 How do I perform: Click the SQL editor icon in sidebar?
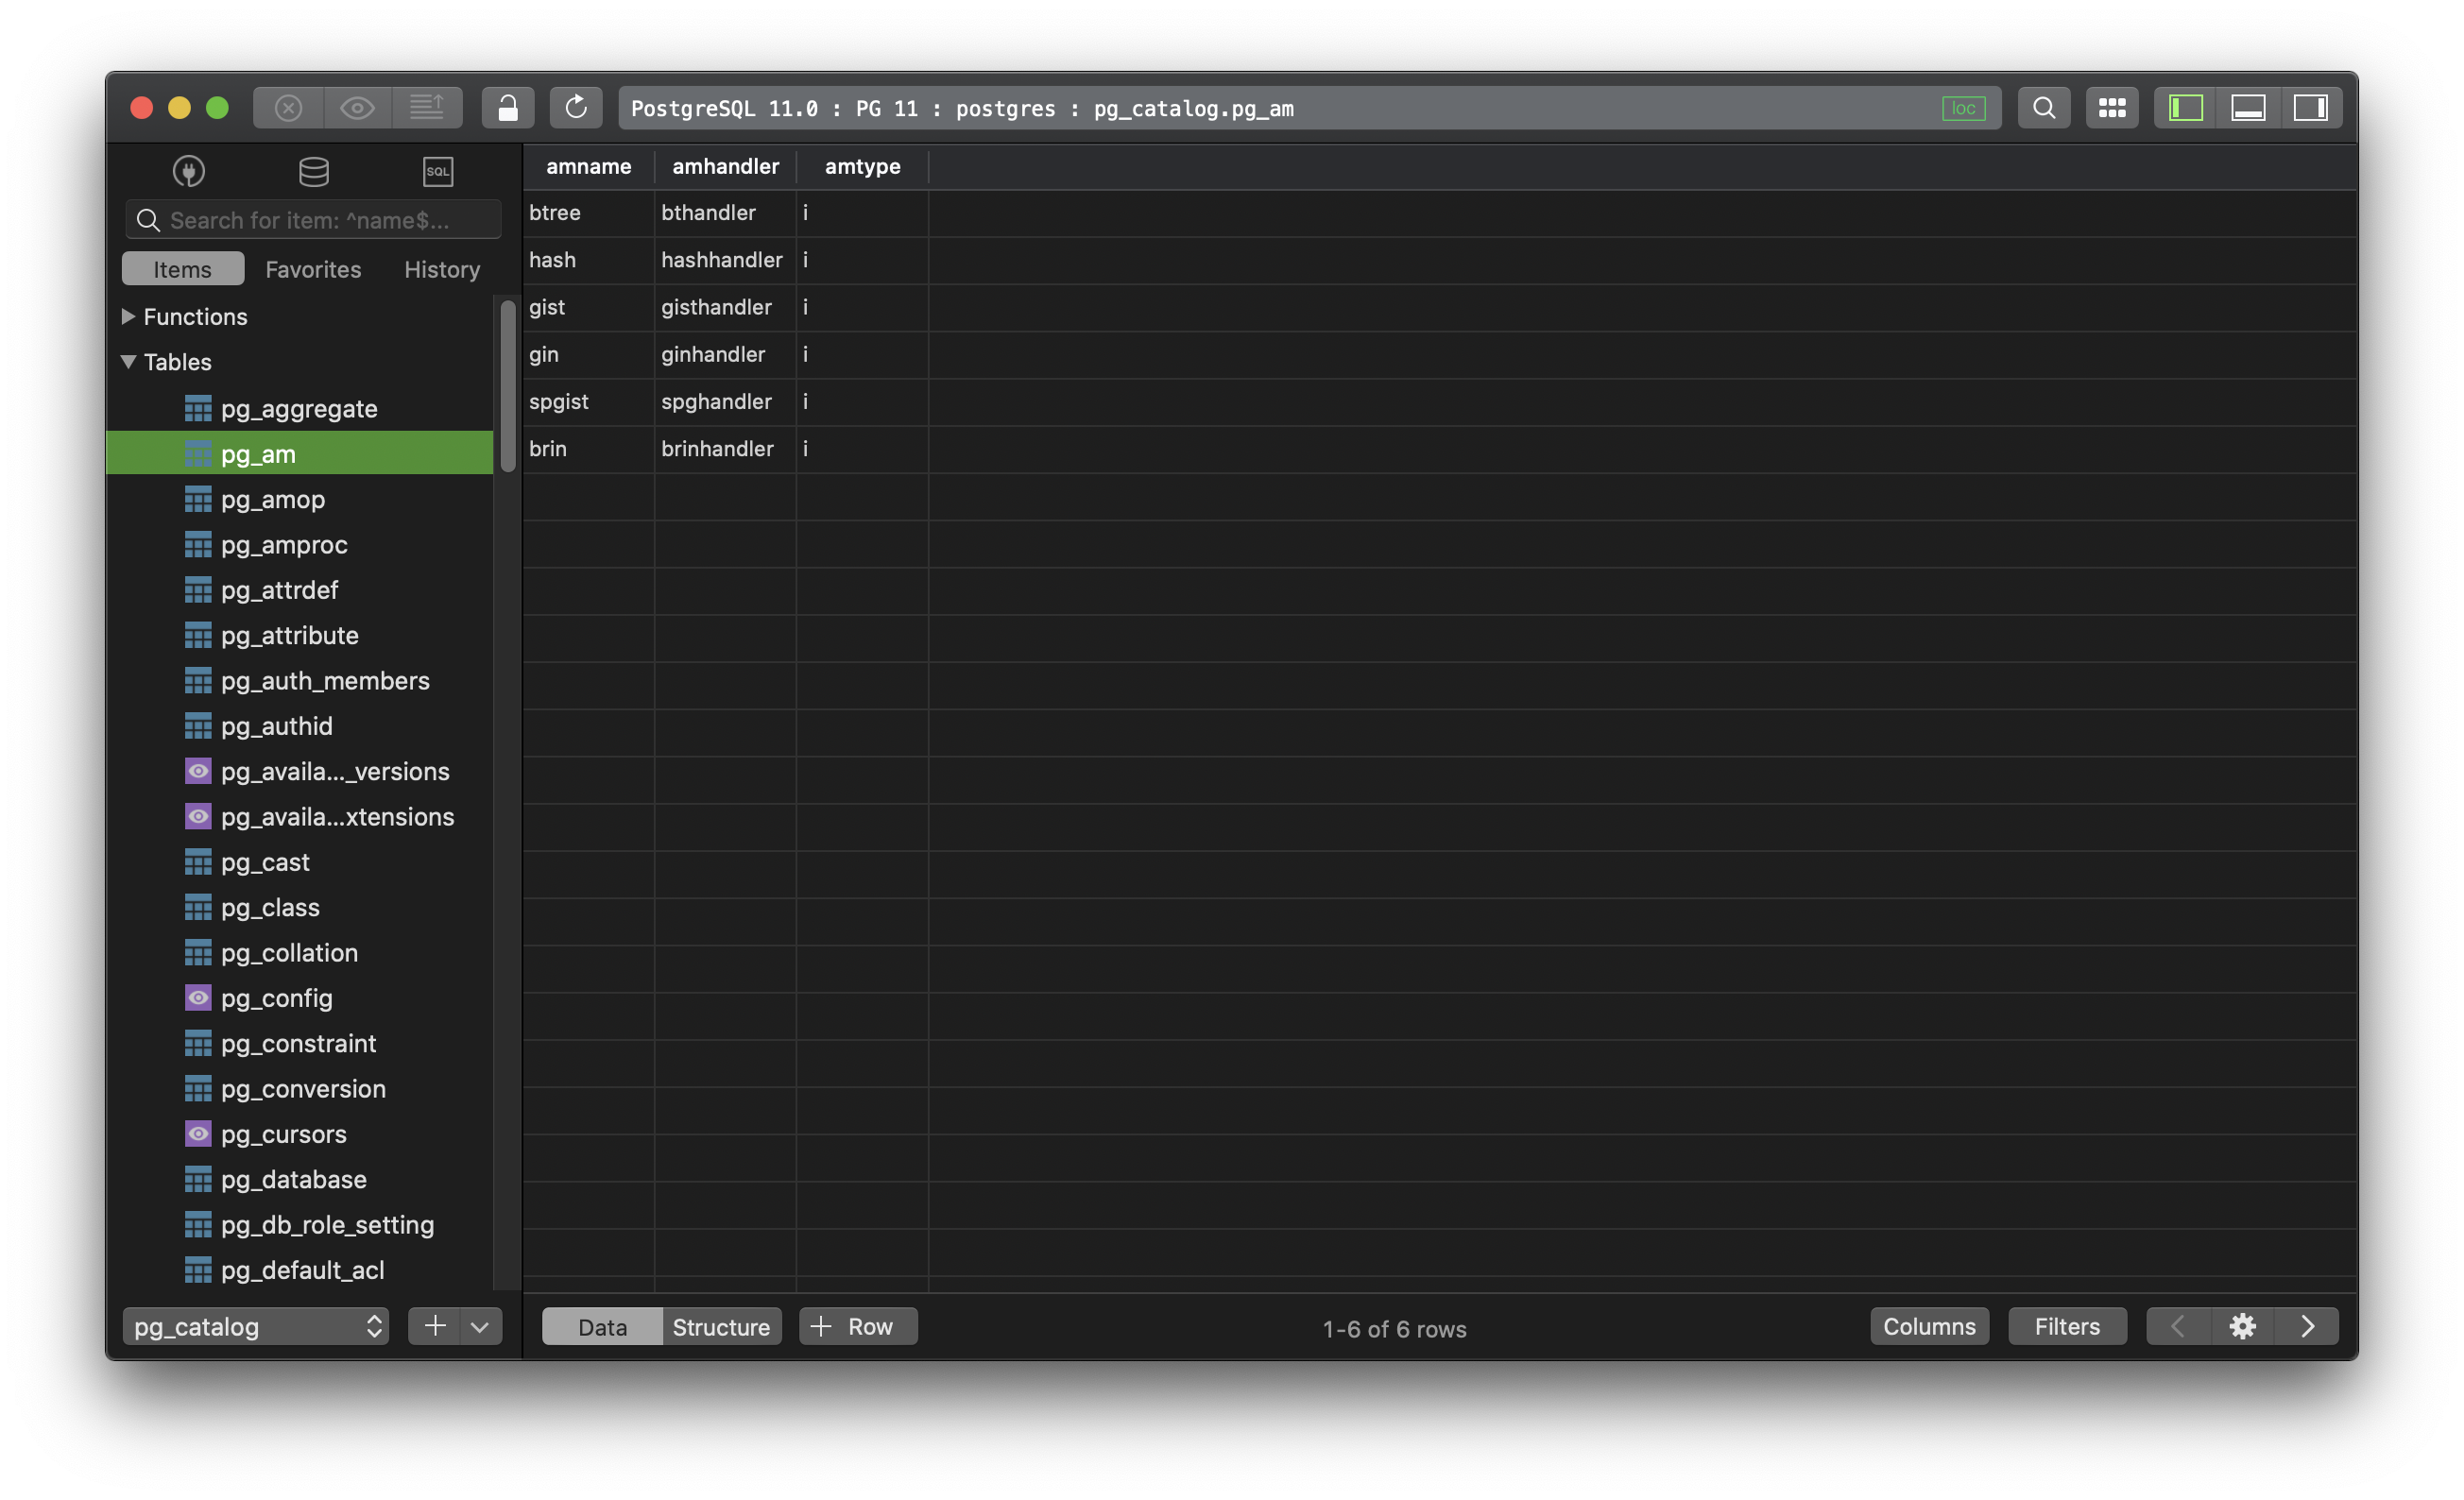point(436,169)
